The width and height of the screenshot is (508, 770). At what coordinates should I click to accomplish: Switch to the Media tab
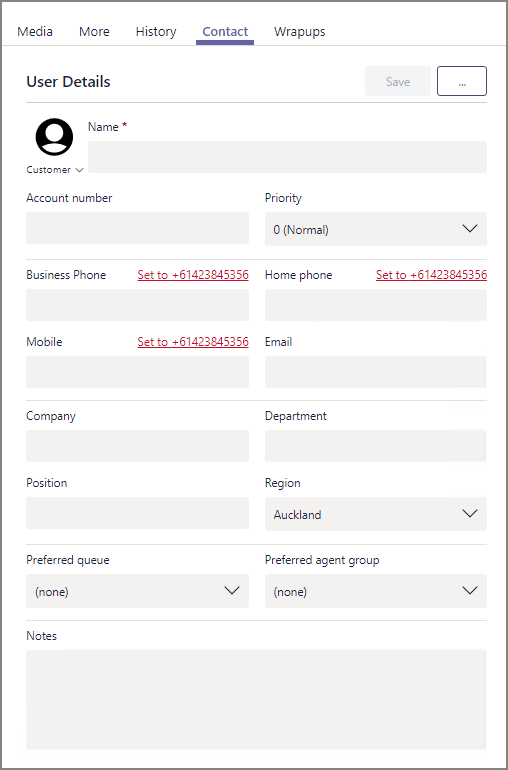(35, 32)
